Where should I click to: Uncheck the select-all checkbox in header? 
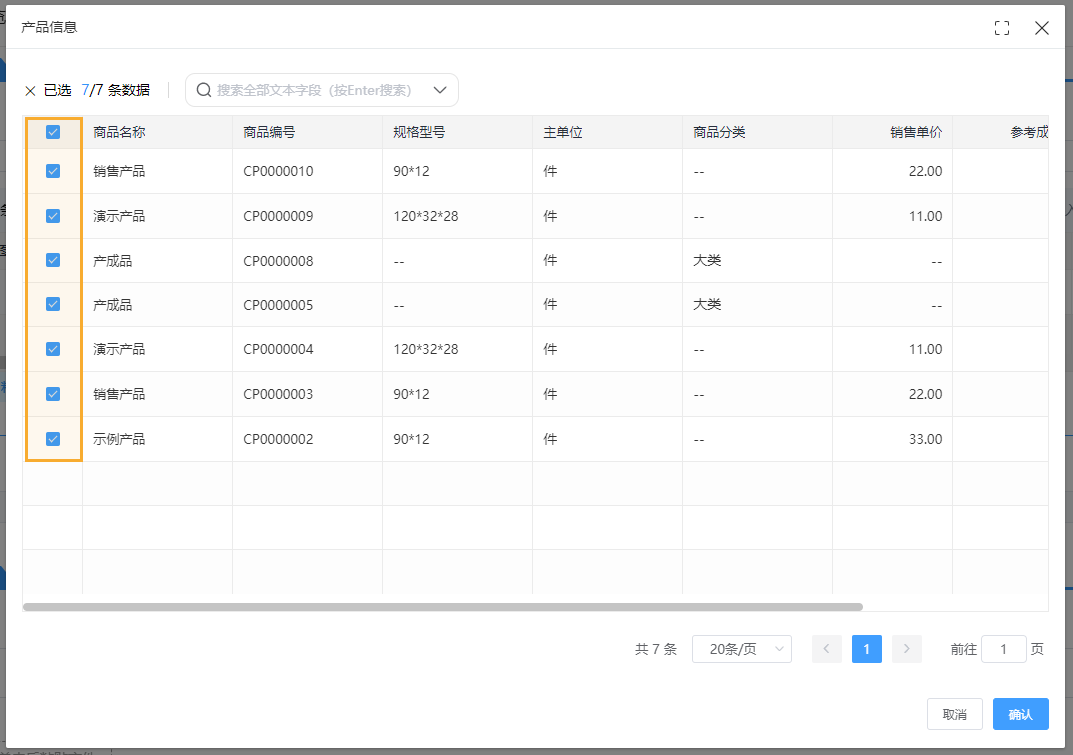[52, 131]
